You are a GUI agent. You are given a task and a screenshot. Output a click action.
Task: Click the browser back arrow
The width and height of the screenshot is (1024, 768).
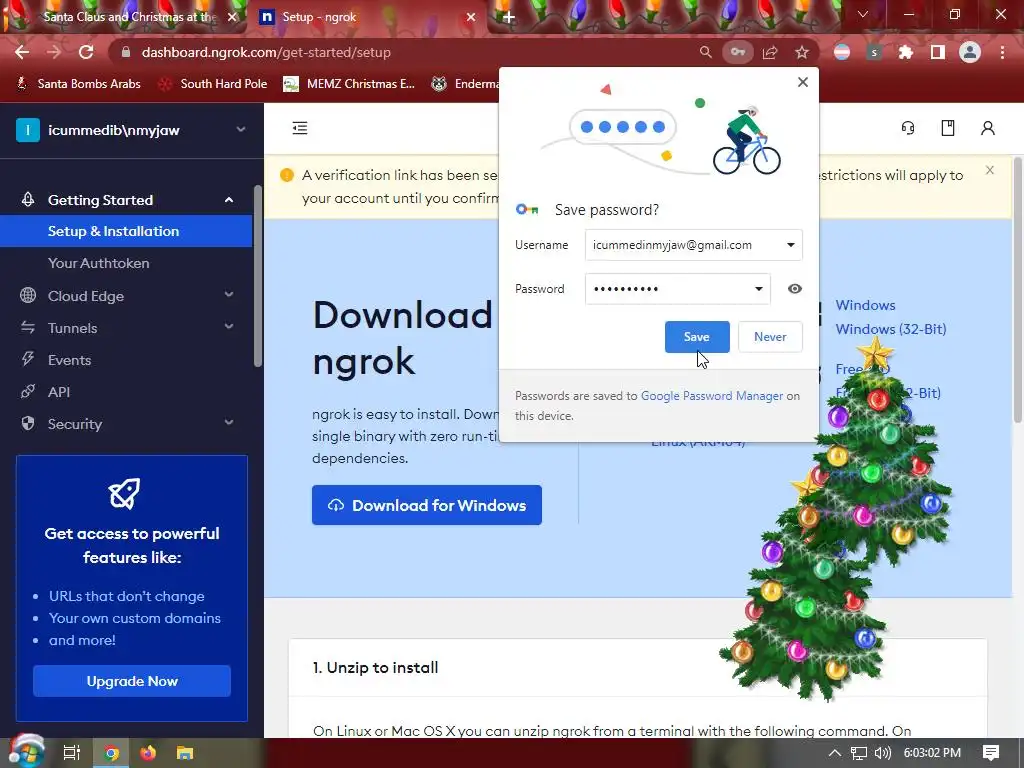coord(22,52)
